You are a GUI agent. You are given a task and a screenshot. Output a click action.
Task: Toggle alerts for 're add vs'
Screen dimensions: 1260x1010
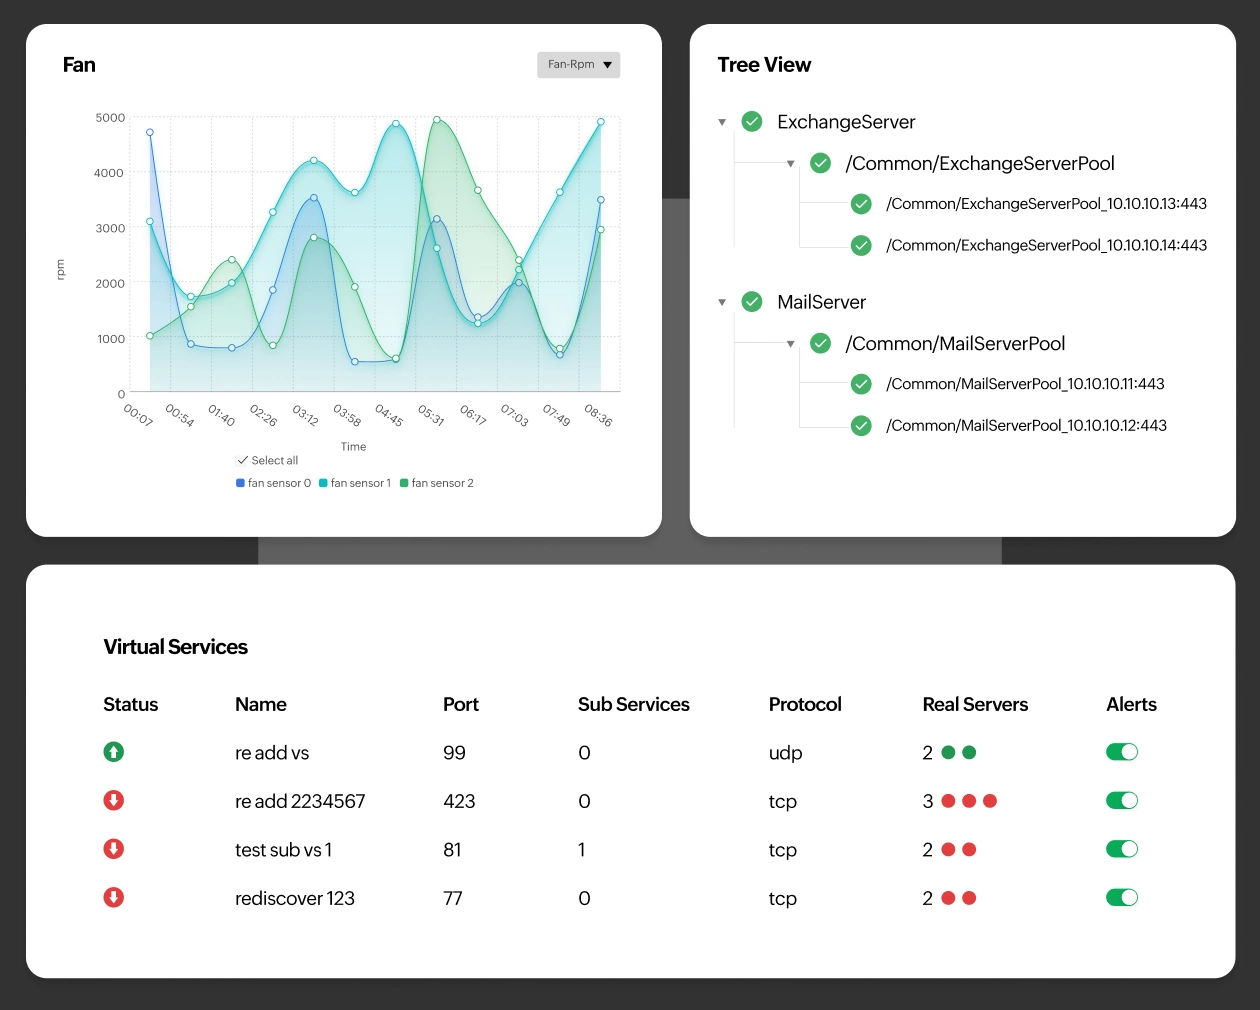coord(1121,751)
